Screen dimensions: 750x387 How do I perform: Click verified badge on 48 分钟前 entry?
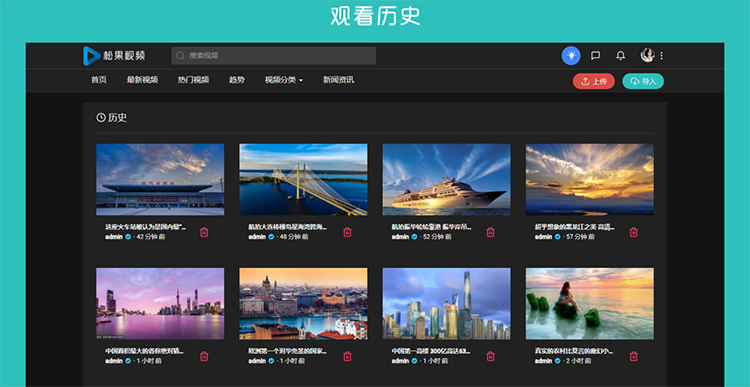pyautogui.click(x=271, y=237)
